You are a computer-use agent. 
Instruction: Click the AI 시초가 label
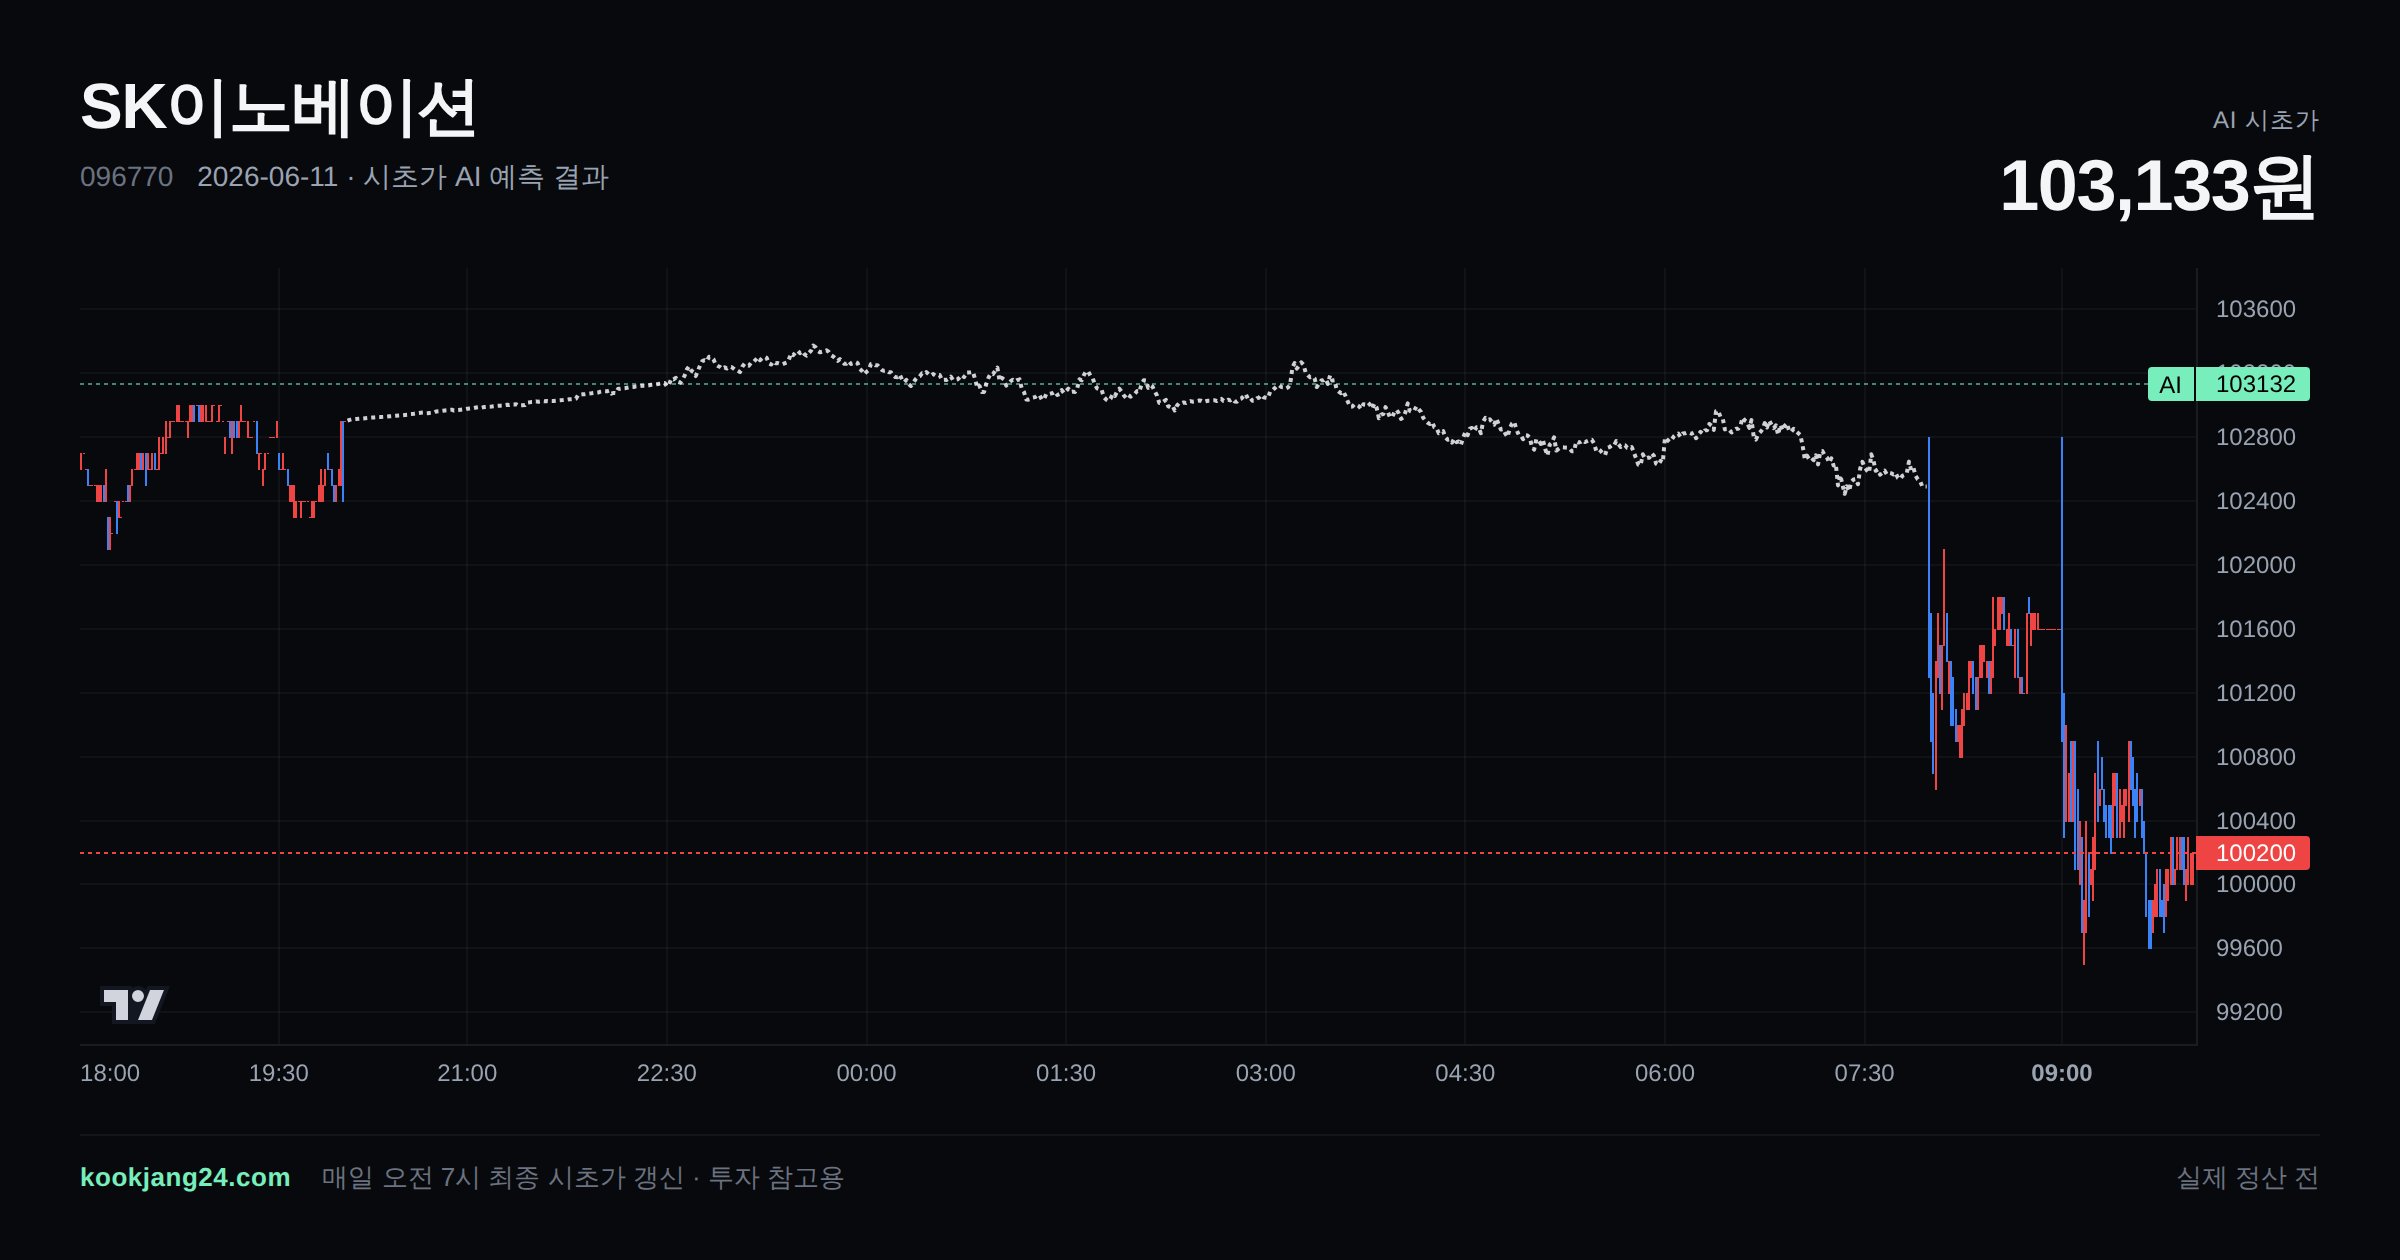pyautogui.click(x=2265, y=120)
